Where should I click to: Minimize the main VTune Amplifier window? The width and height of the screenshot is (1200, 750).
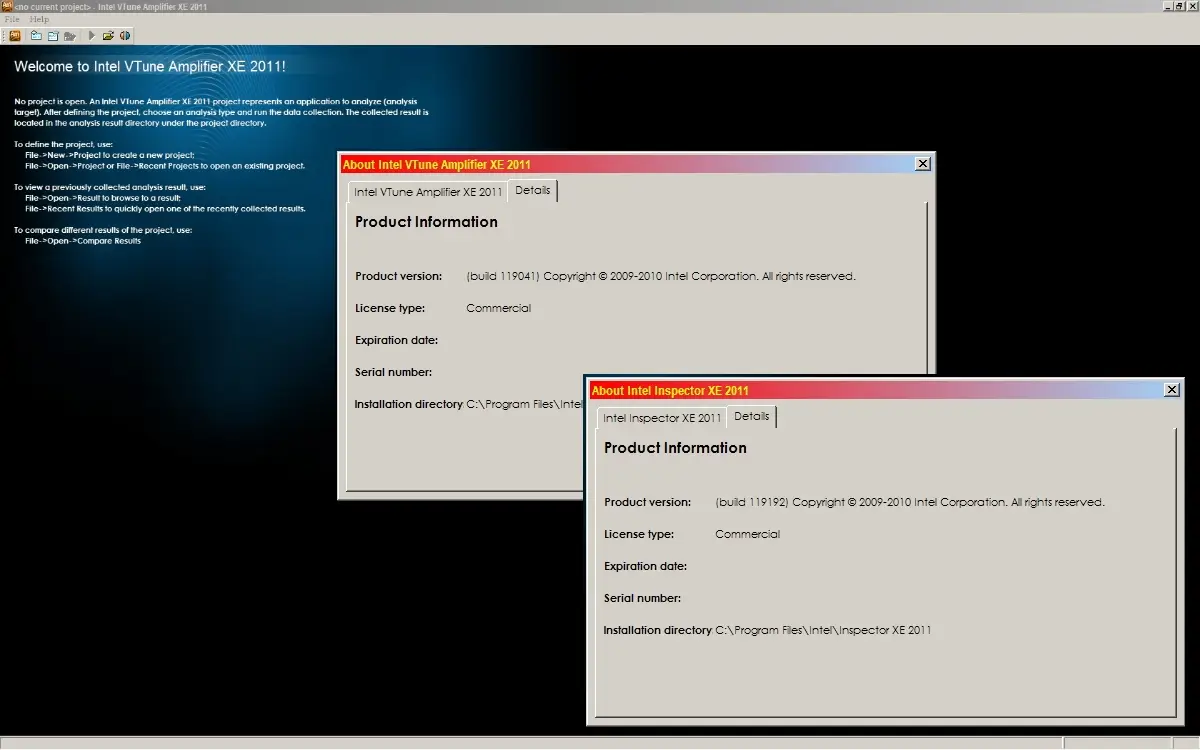tap(1168, 6)
